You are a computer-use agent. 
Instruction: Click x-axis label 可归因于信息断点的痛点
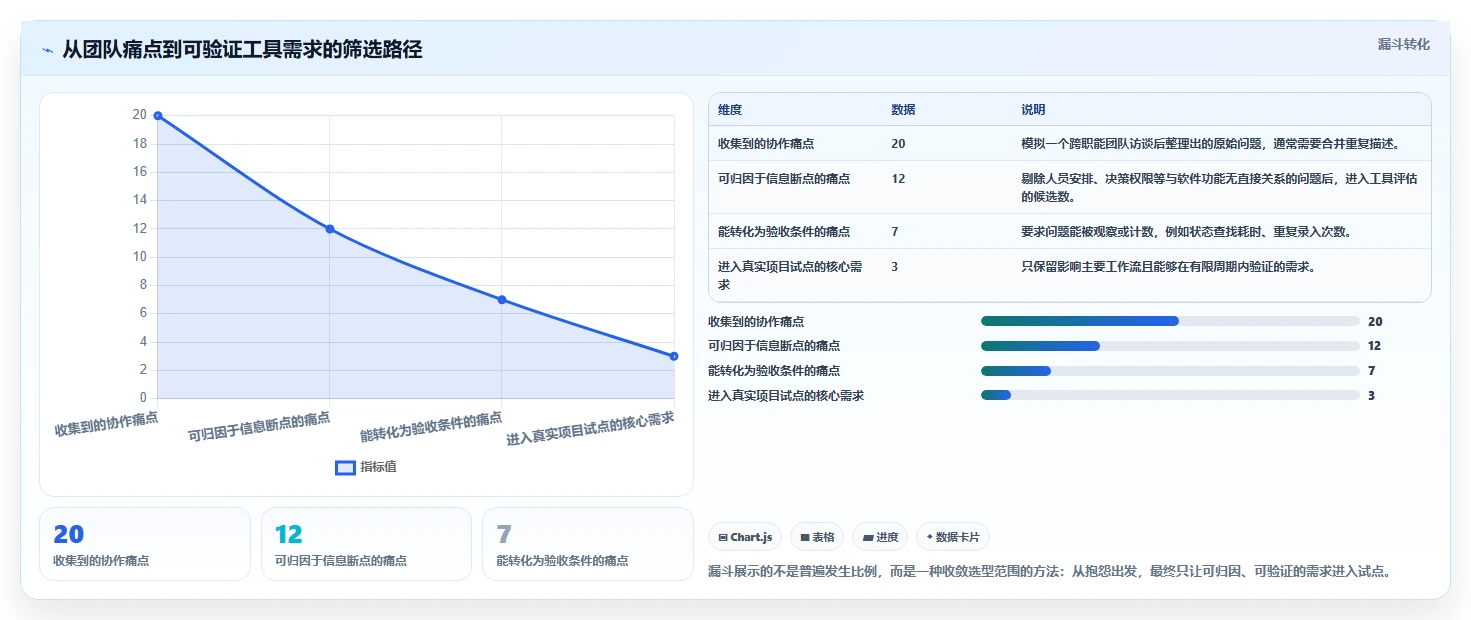point(259,425)
